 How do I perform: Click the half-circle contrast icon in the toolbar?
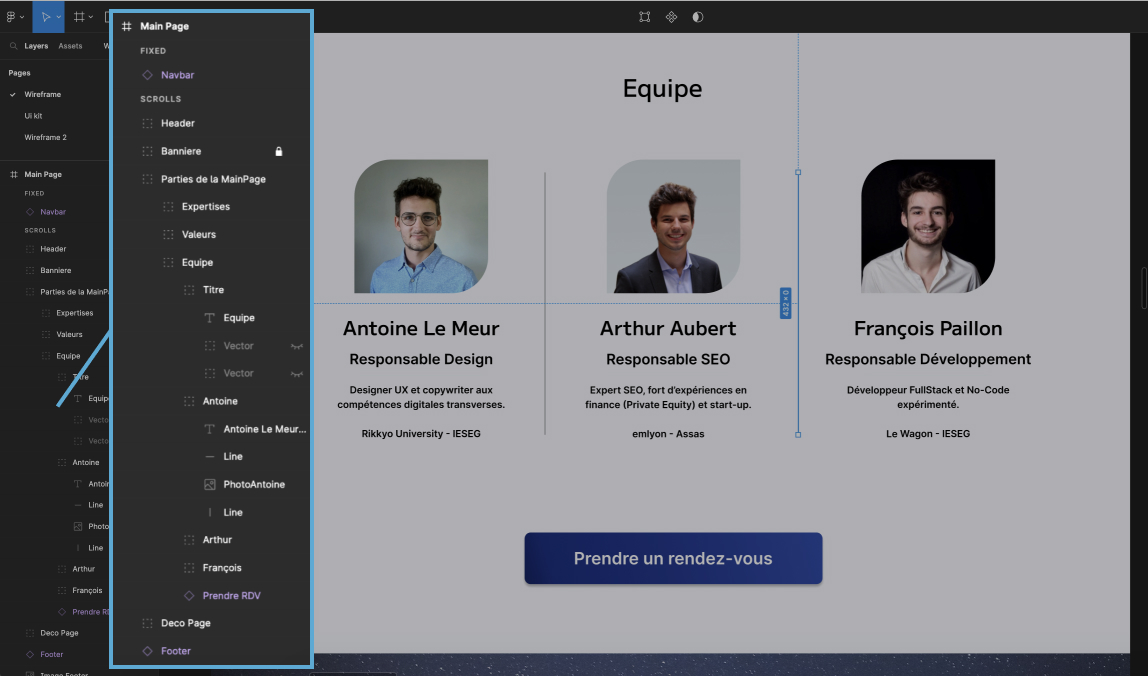(697, 16)
